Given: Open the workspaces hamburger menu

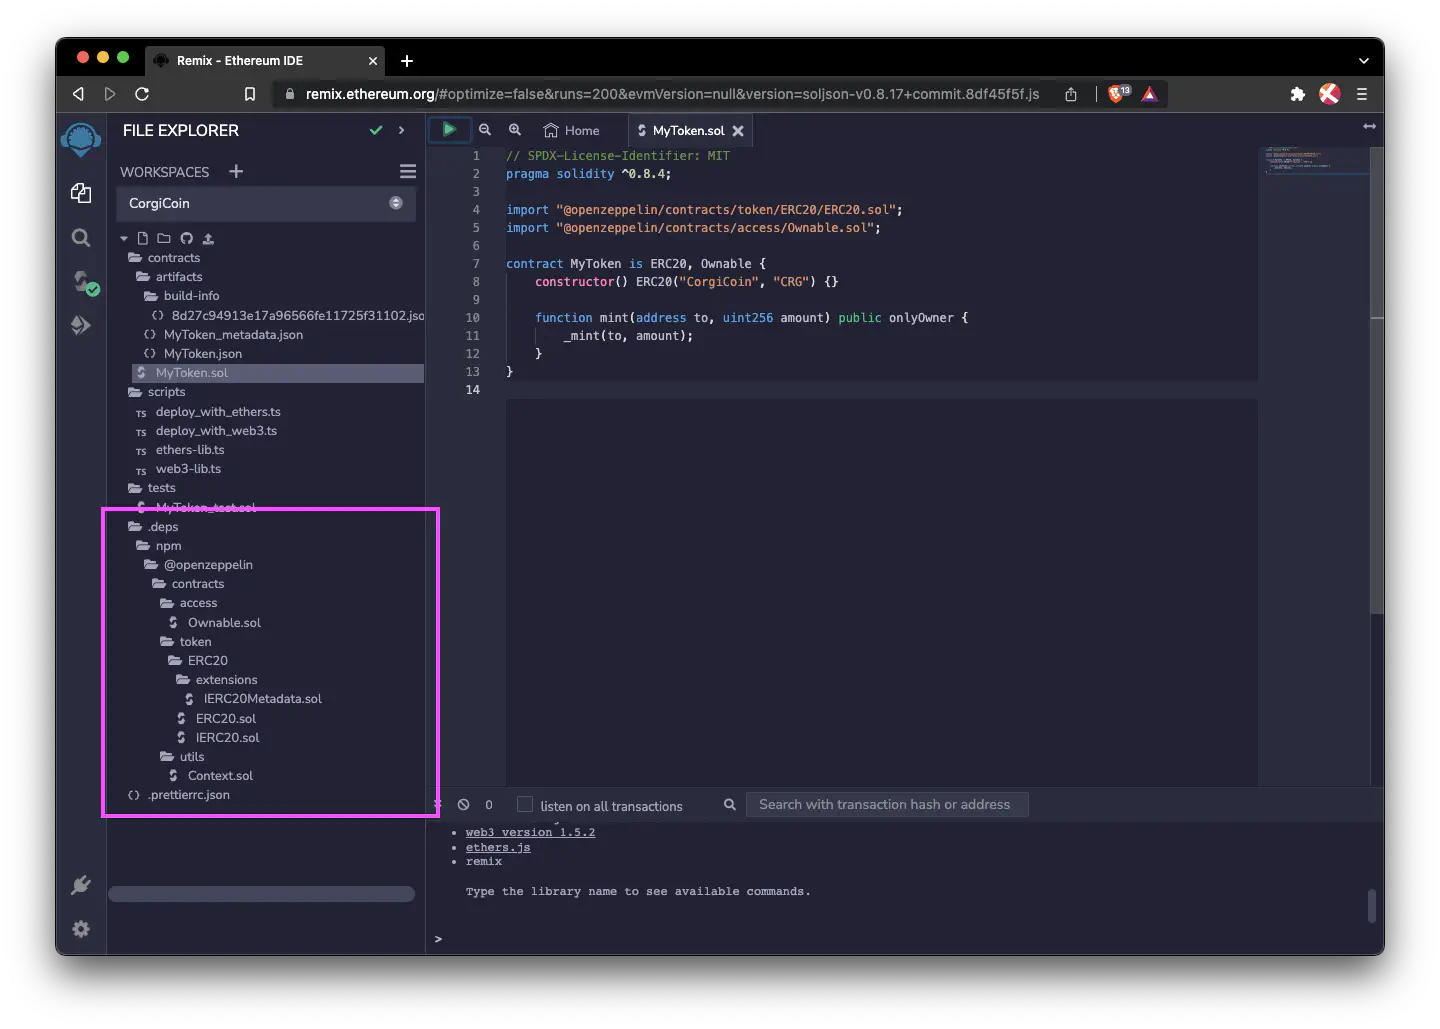Looking at the screenshot, I should pos(408,171).
